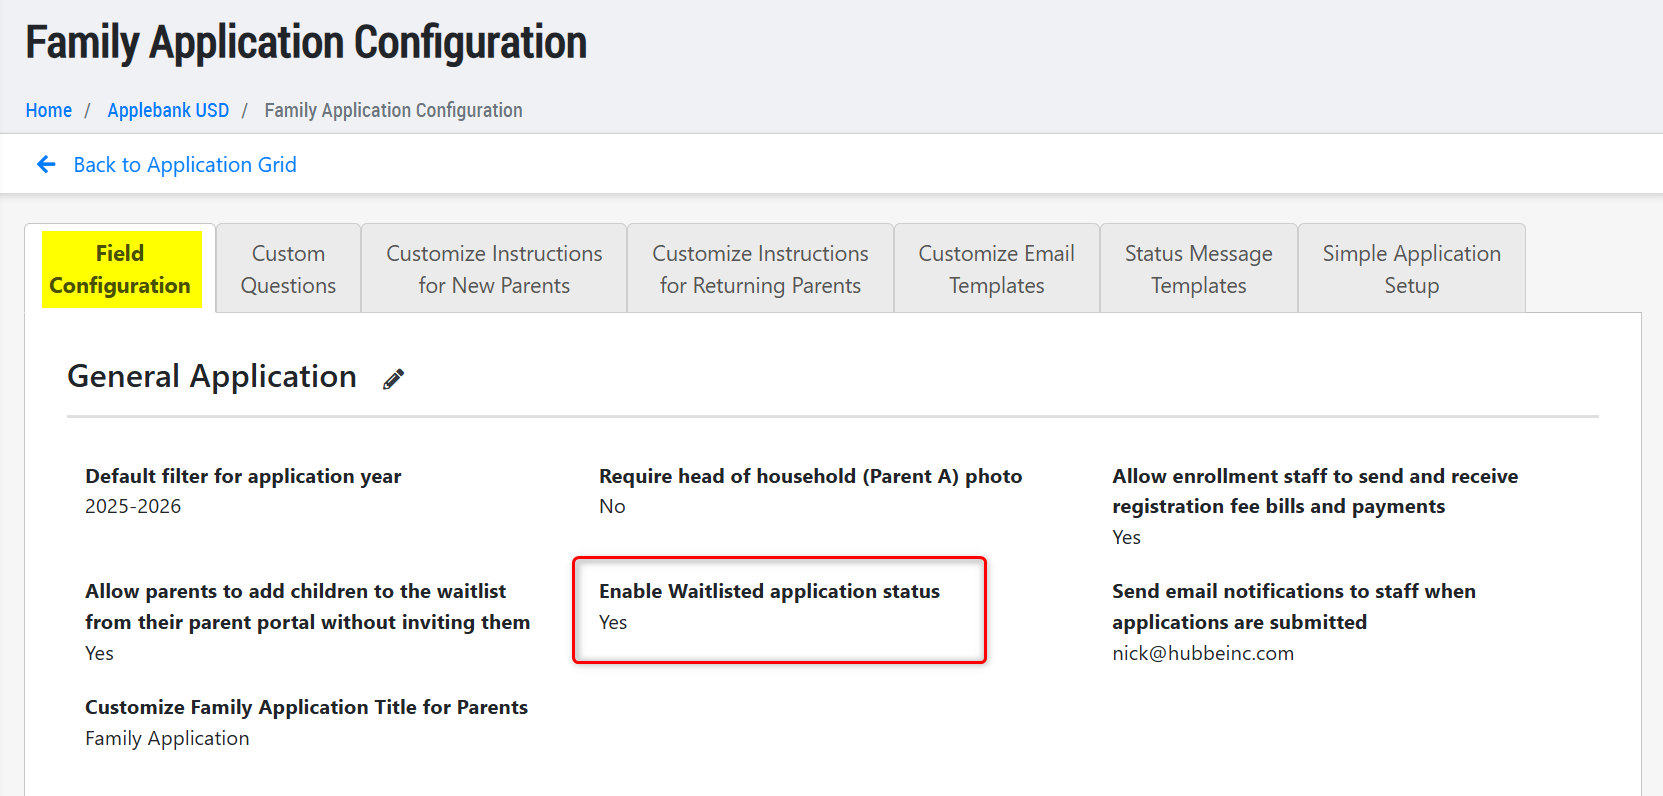Select the 2025-2026 application year value
Screen dimensions: 1663x796
point(133,506)
